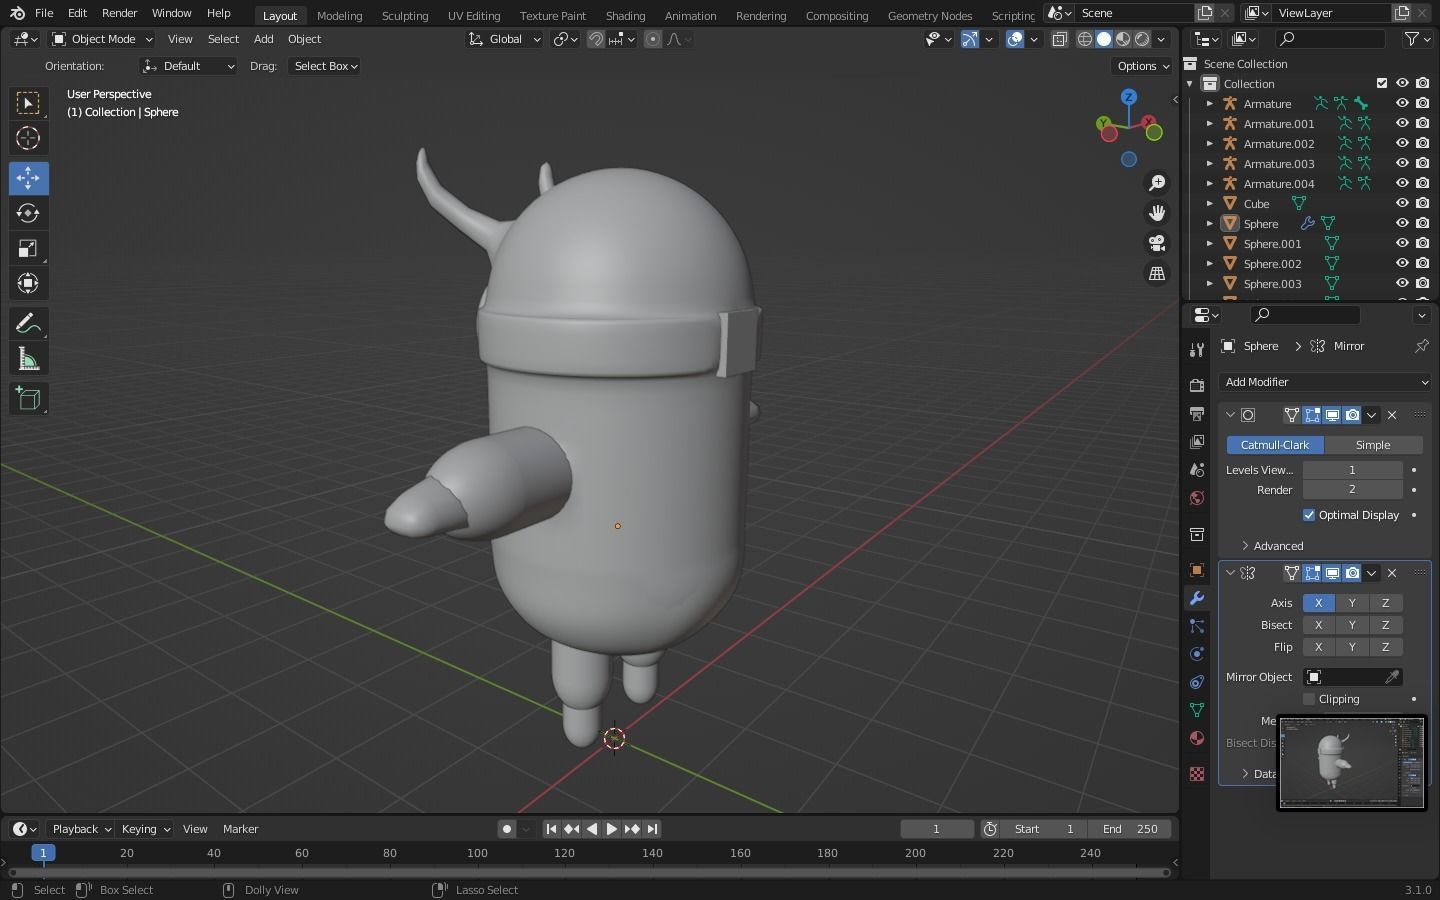The width and height of the screenshot is (1440, 900).
Task: Open the Select Box drag dropdown
Action: [x=325, y=66]
